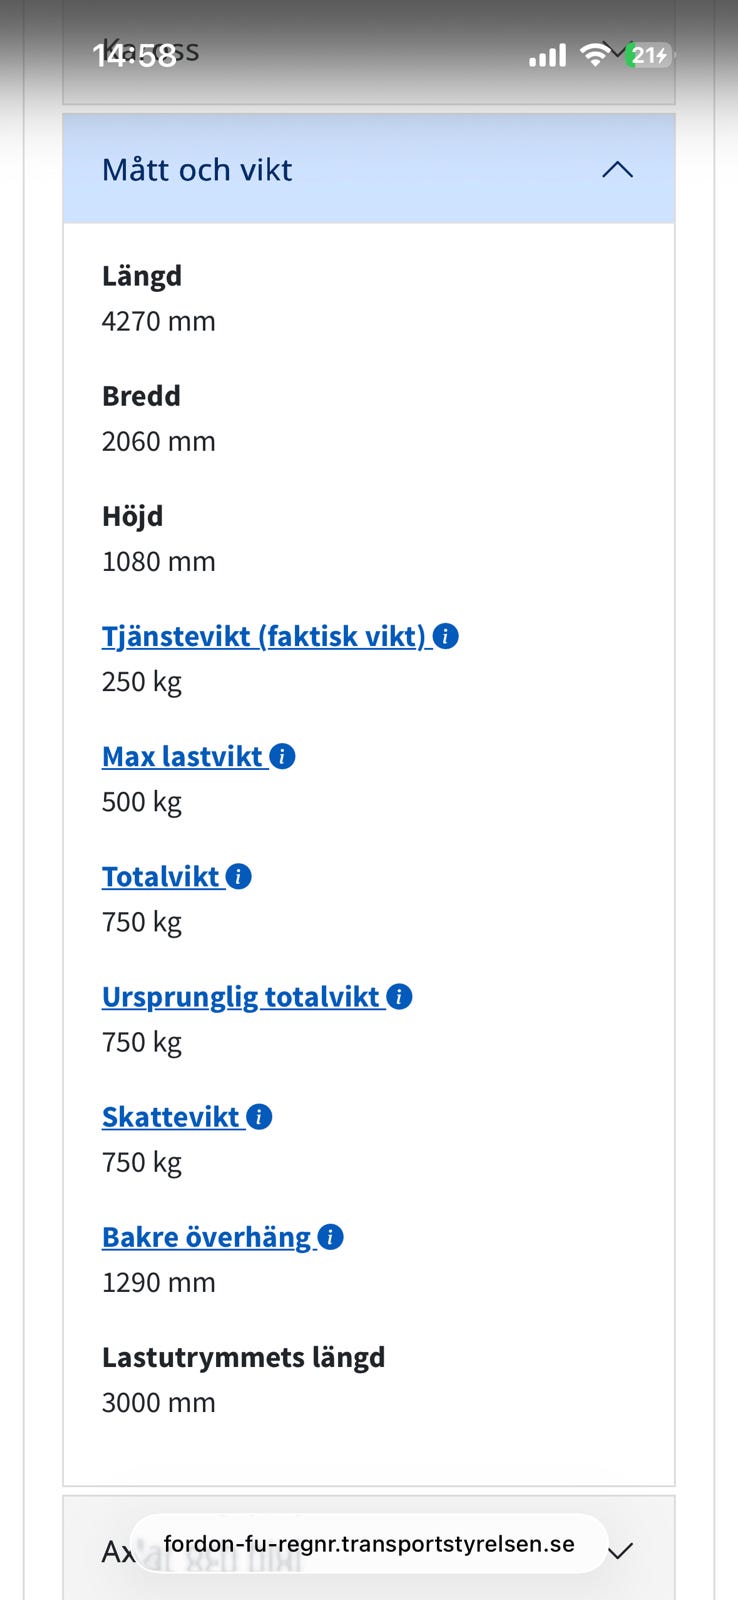Open the Bakre överhäng link

click(x=206, y=1237)
